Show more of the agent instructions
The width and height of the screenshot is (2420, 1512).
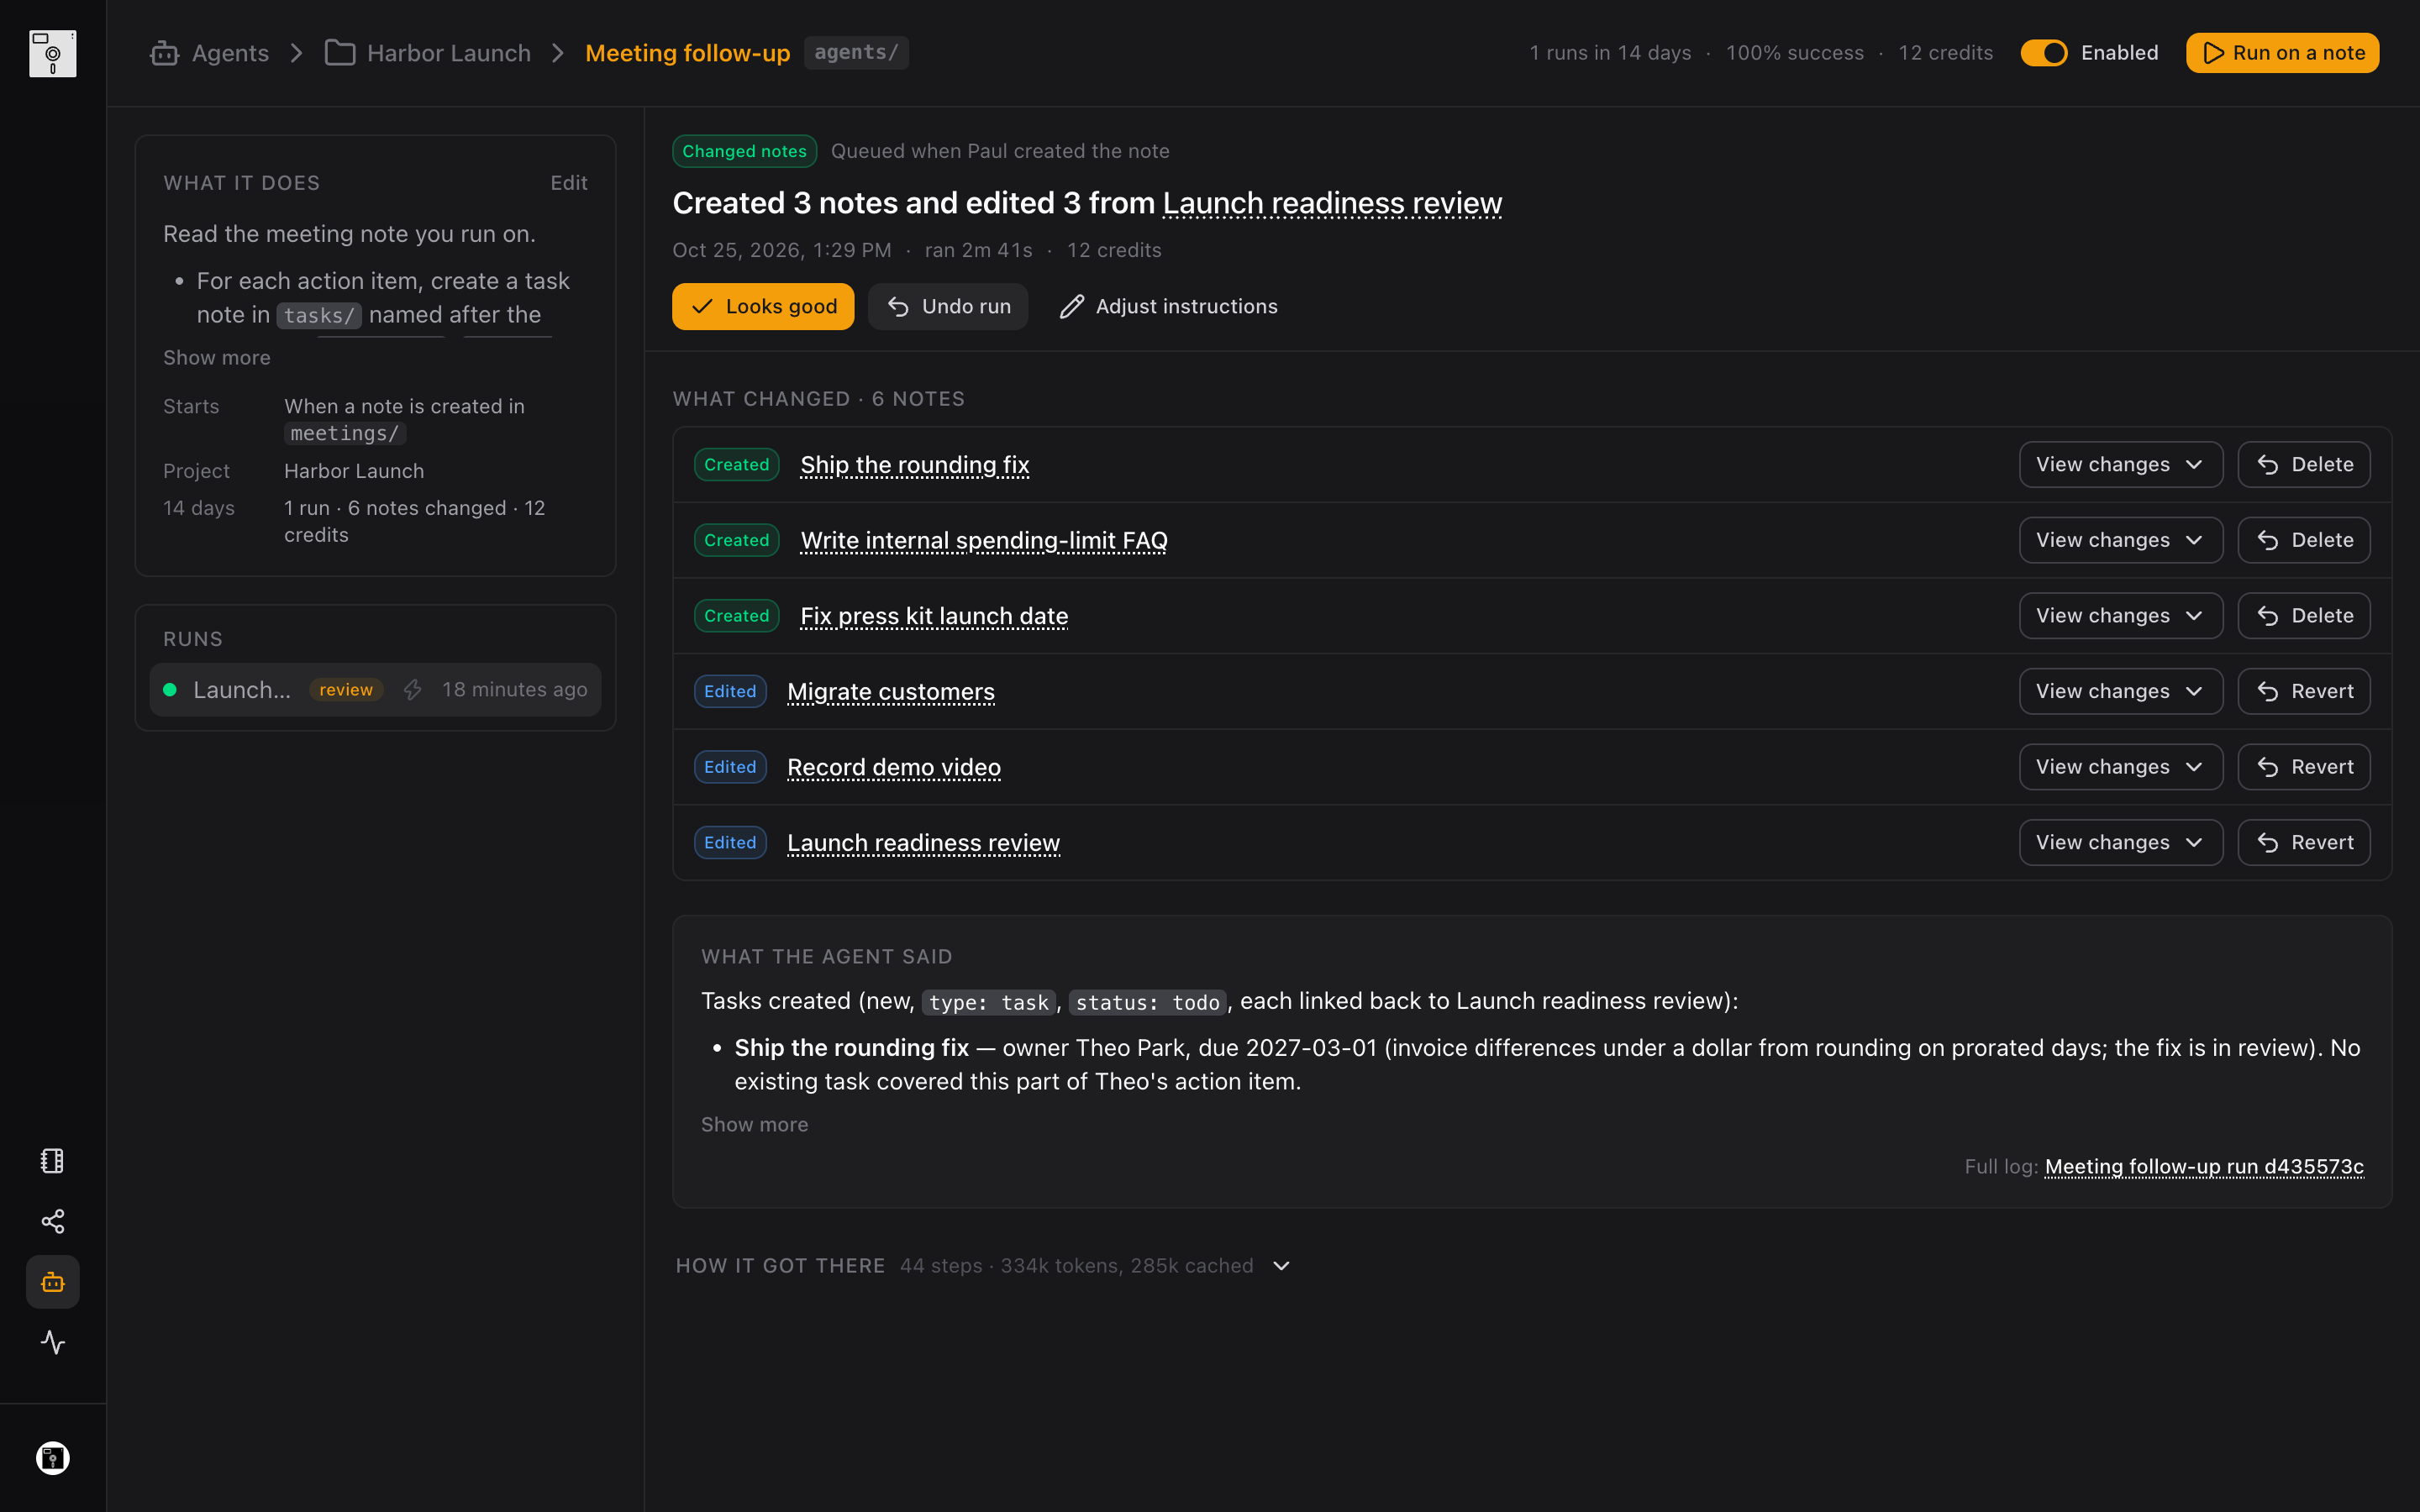pyautogui.click(x=217, y=358)
